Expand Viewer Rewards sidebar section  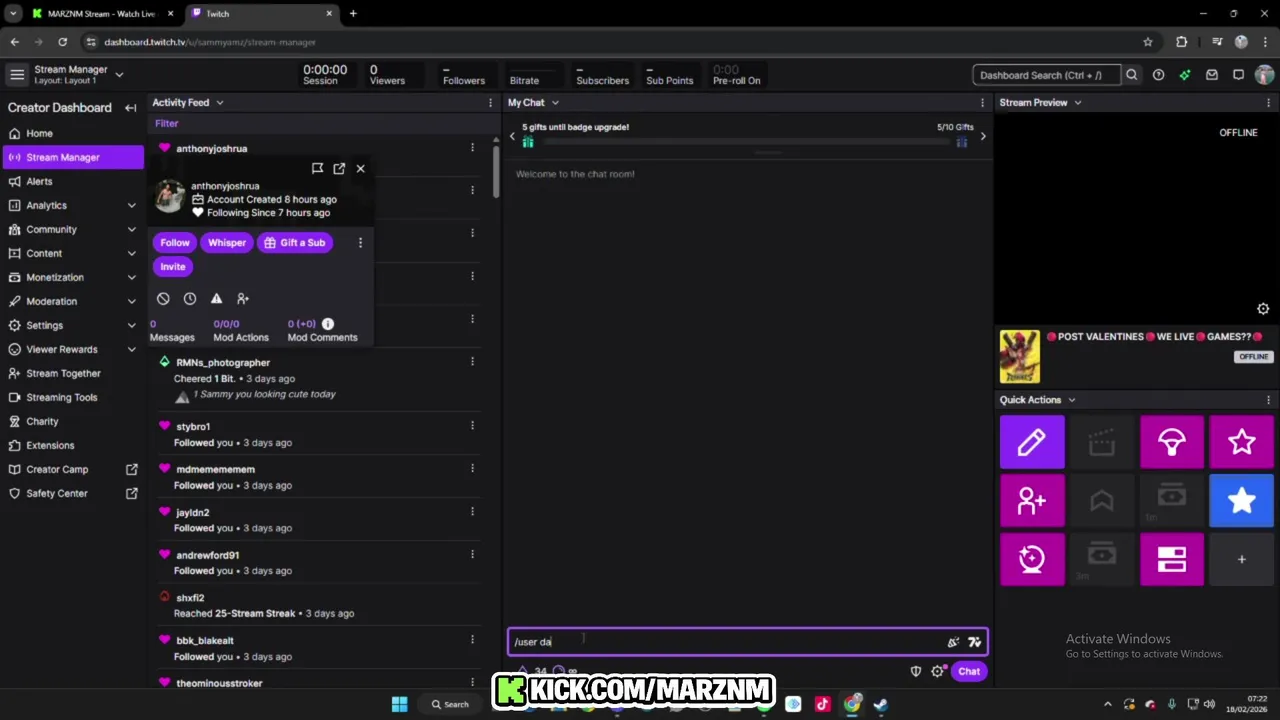pos(132,349)
